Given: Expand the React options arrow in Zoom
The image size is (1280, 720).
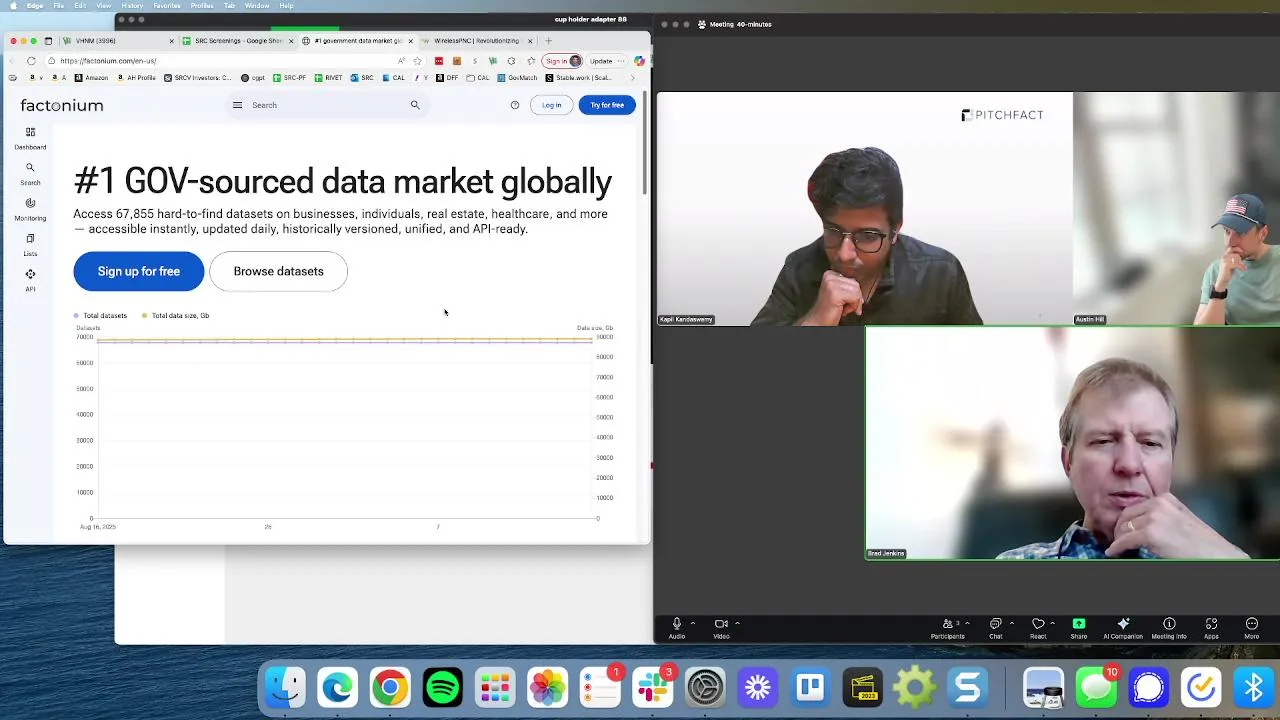Looking at the screenshot, I should click(x=1052, y=624).
